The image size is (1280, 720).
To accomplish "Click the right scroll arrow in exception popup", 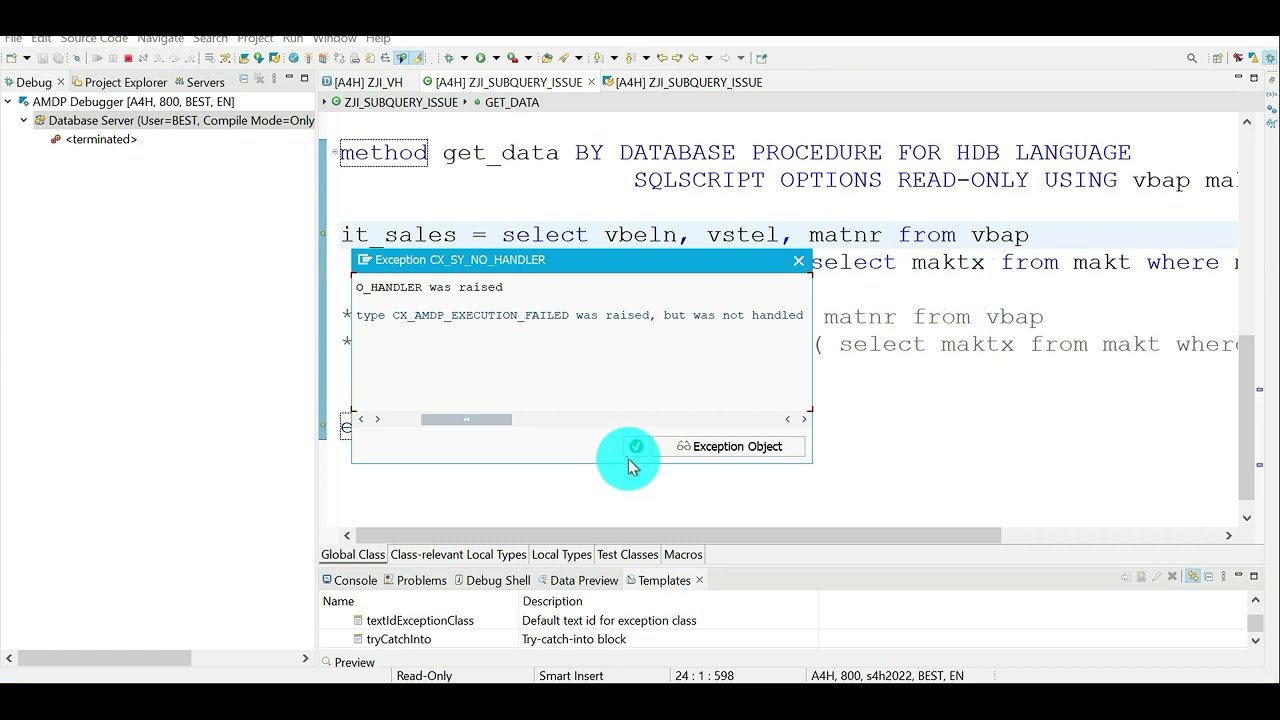I will [804, 419].
